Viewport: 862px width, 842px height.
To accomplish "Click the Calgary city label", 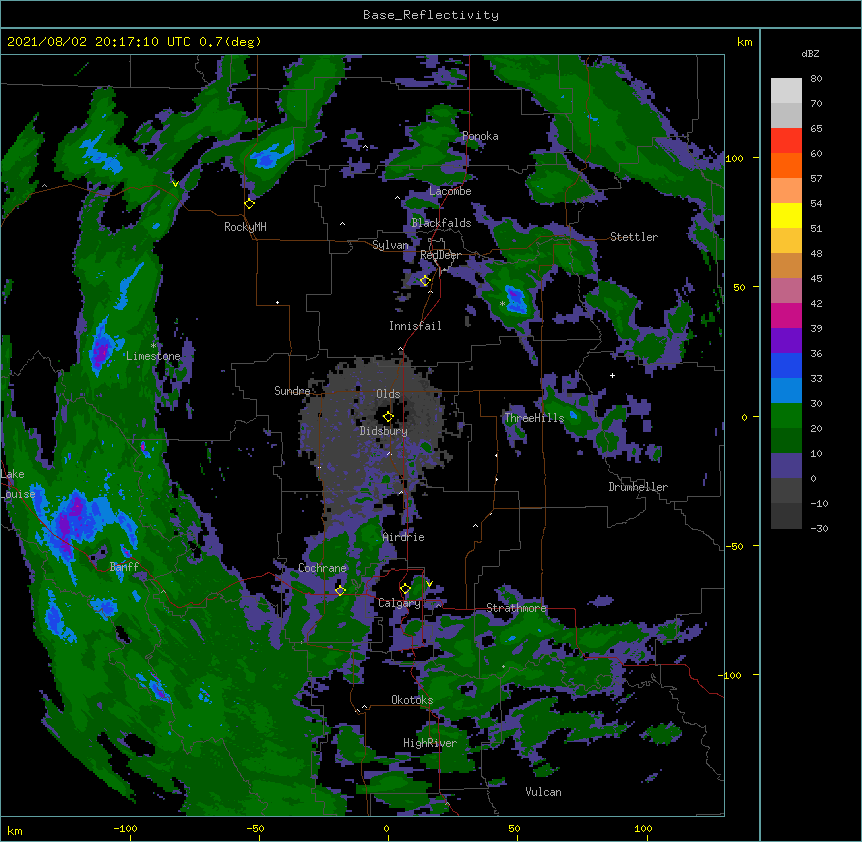I will tap(399, 603).
